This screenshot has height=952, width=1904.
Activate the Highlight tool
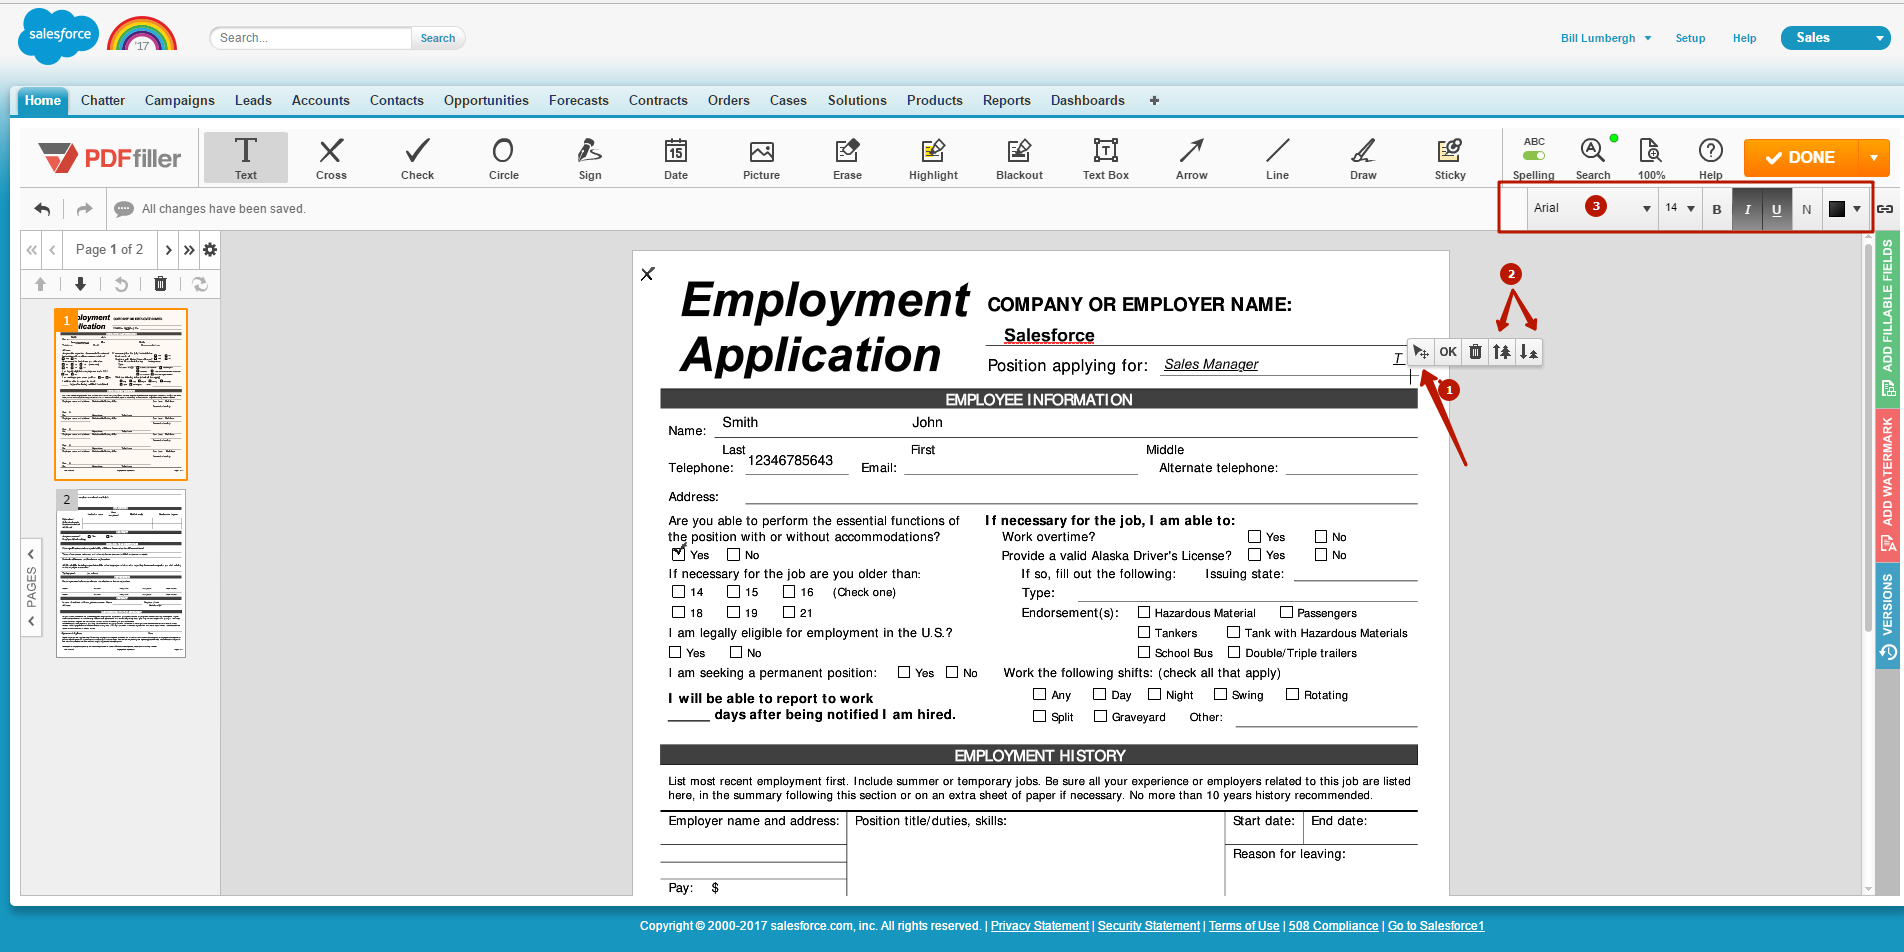point(933,158)
